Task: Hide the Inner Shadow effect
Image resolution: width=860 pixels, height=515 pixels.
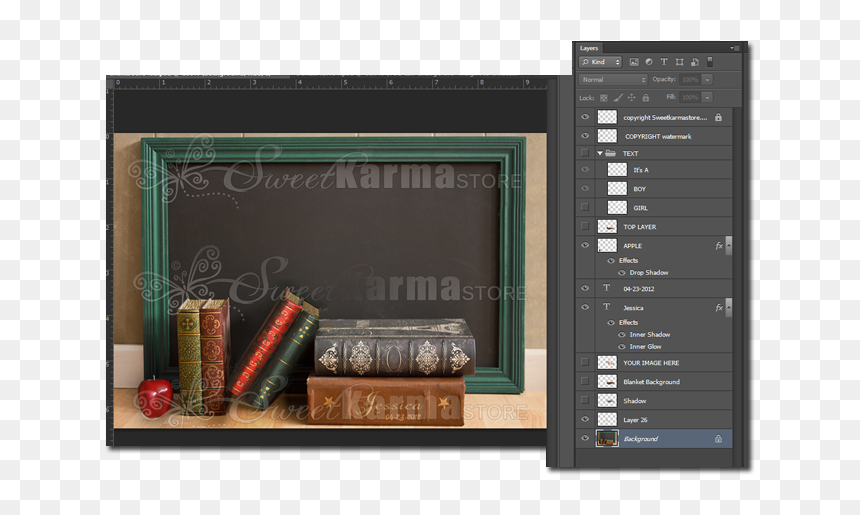Action: 621,335
